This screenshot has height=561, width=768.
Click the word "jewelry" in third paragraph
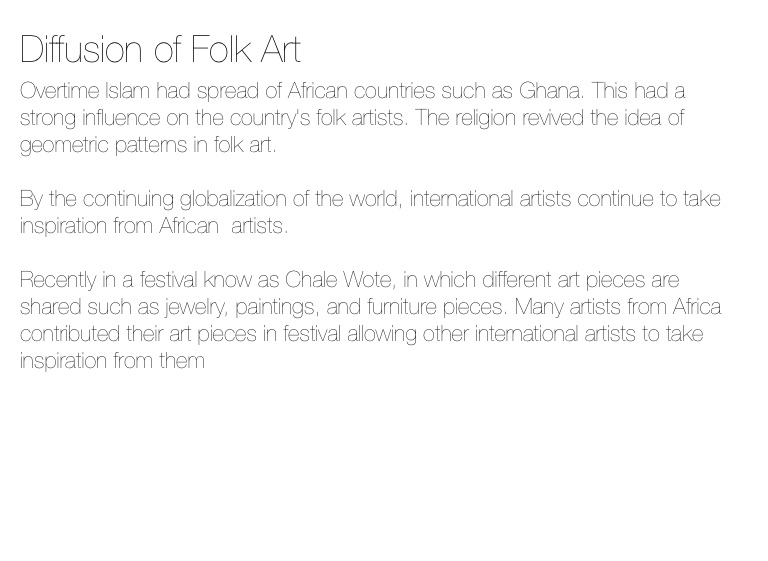pos(193,307)
